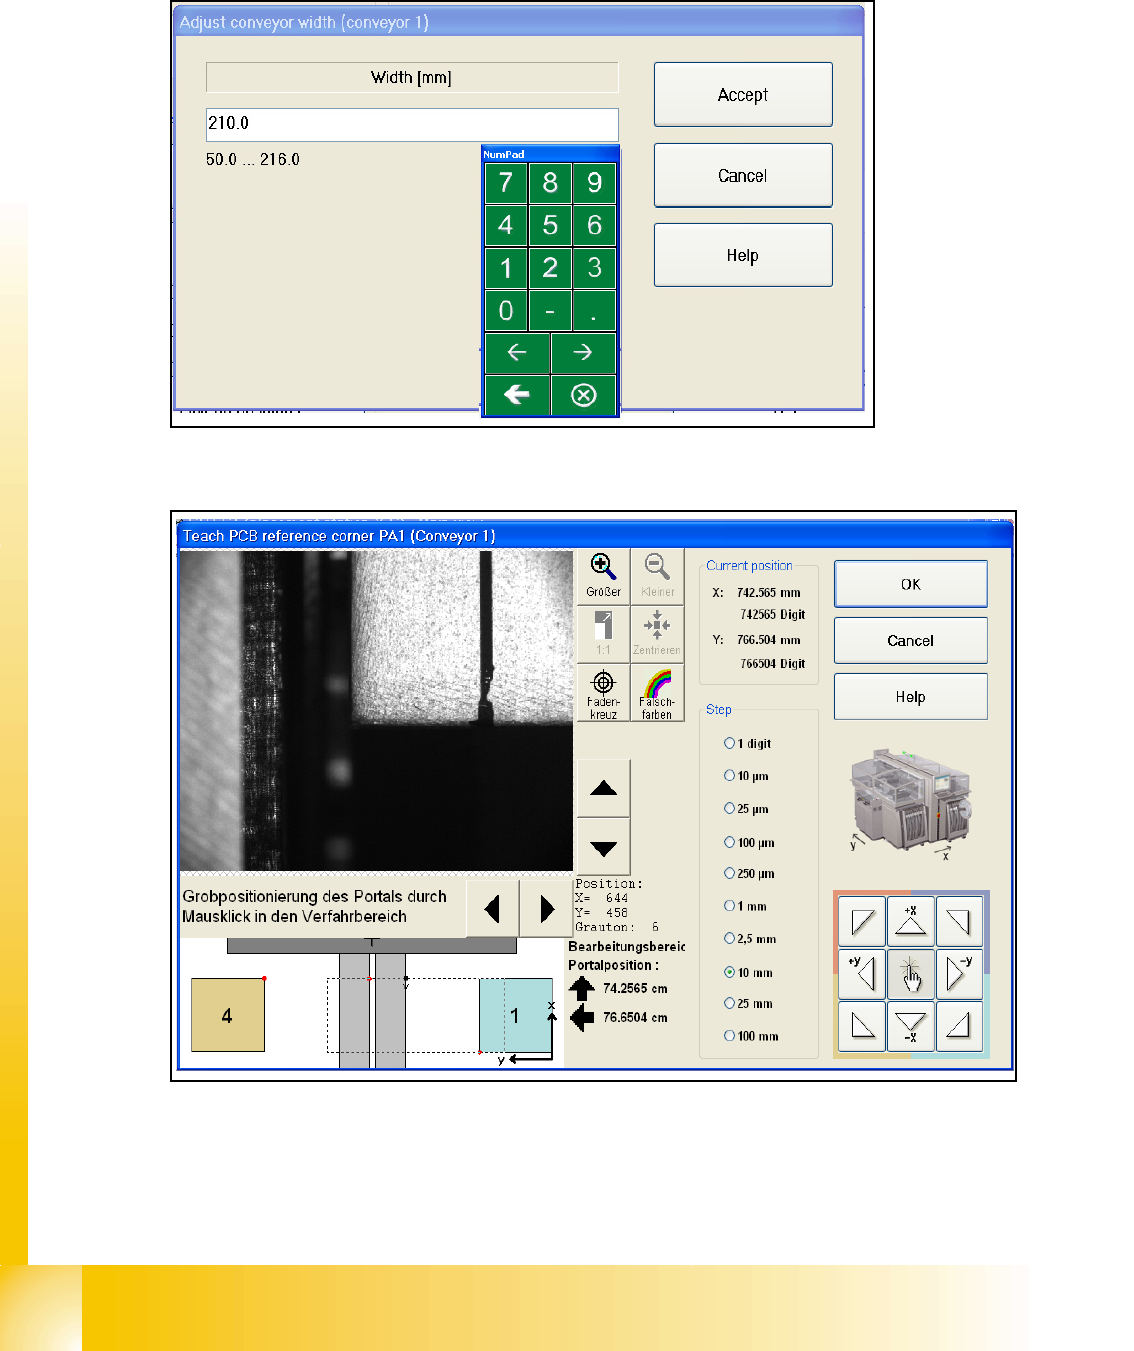Click the placement machine picture

pos(911,803)
